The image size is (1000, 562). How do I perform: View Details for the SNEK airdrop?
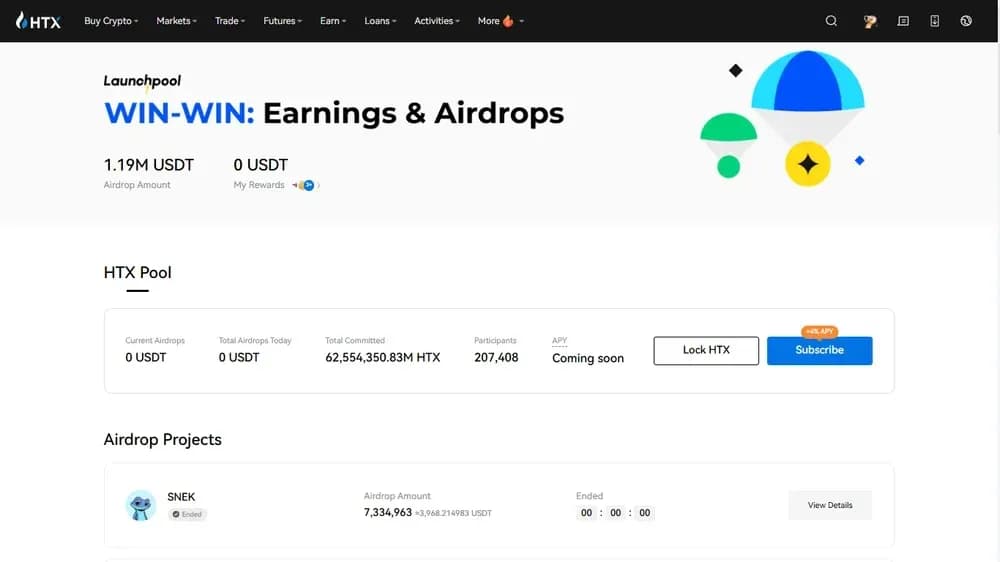point(830,505)
